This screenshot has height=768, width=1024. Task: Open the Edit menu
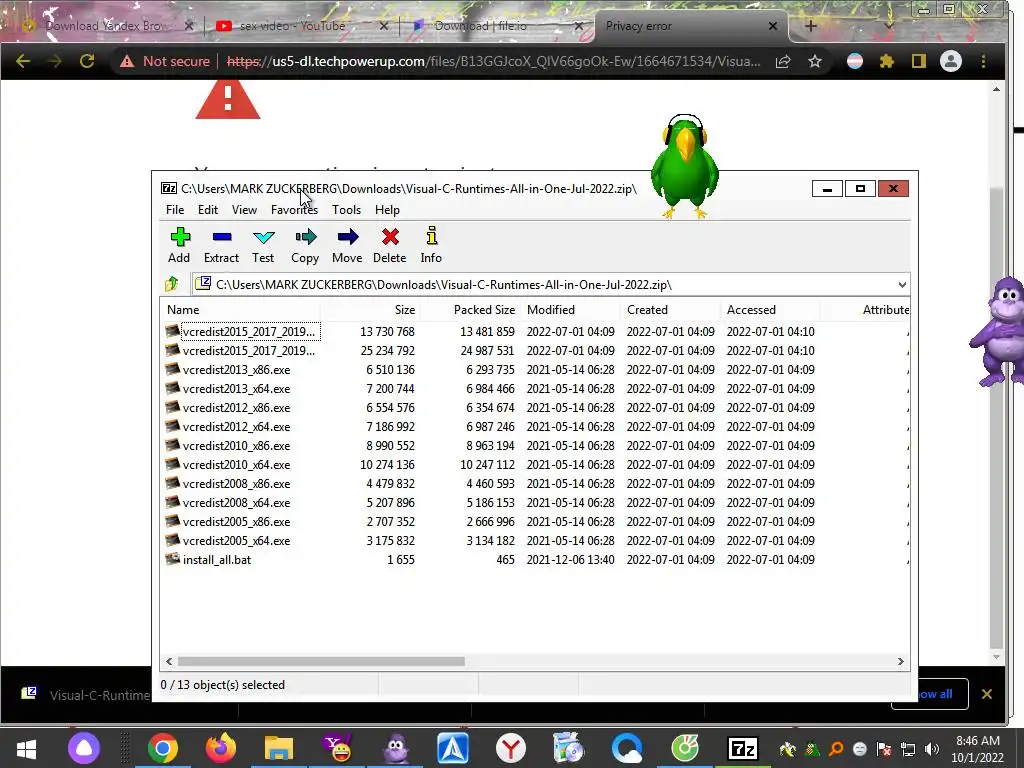coord(208,210)
